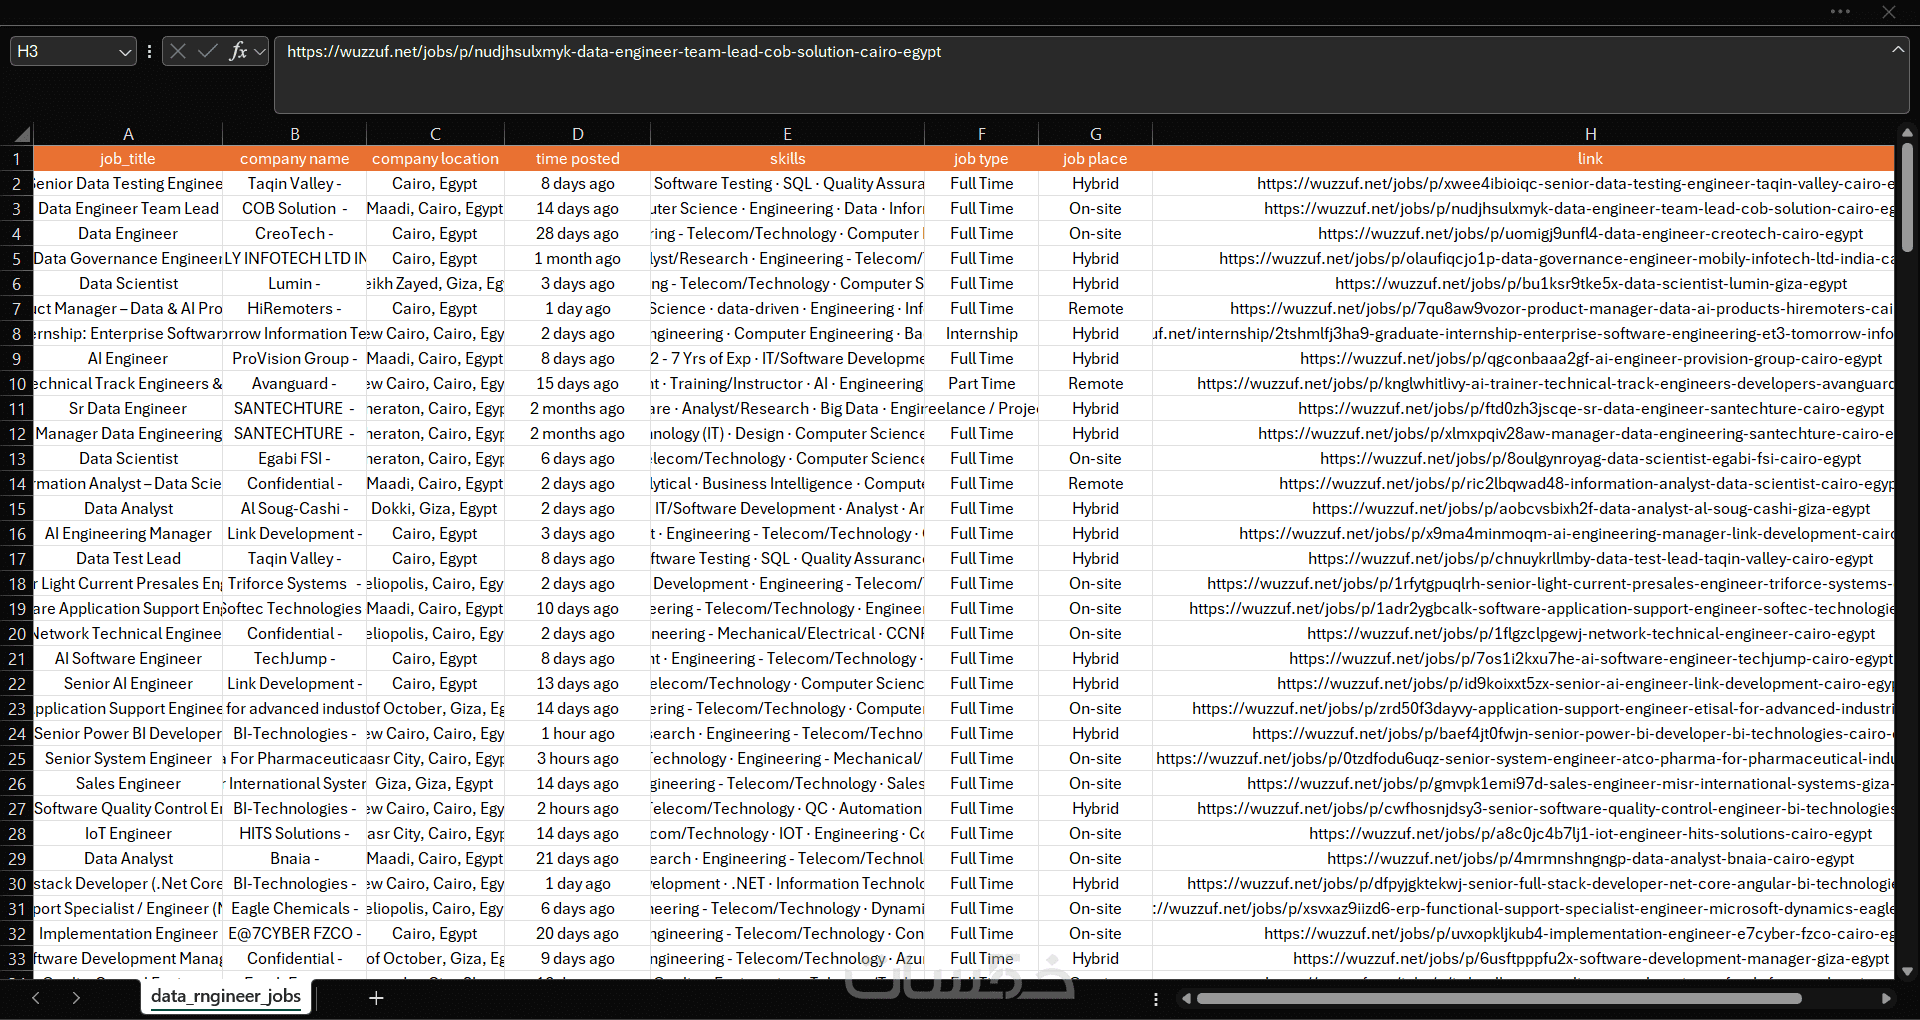Select the 'company location' header cell

(x=435, y=159)
